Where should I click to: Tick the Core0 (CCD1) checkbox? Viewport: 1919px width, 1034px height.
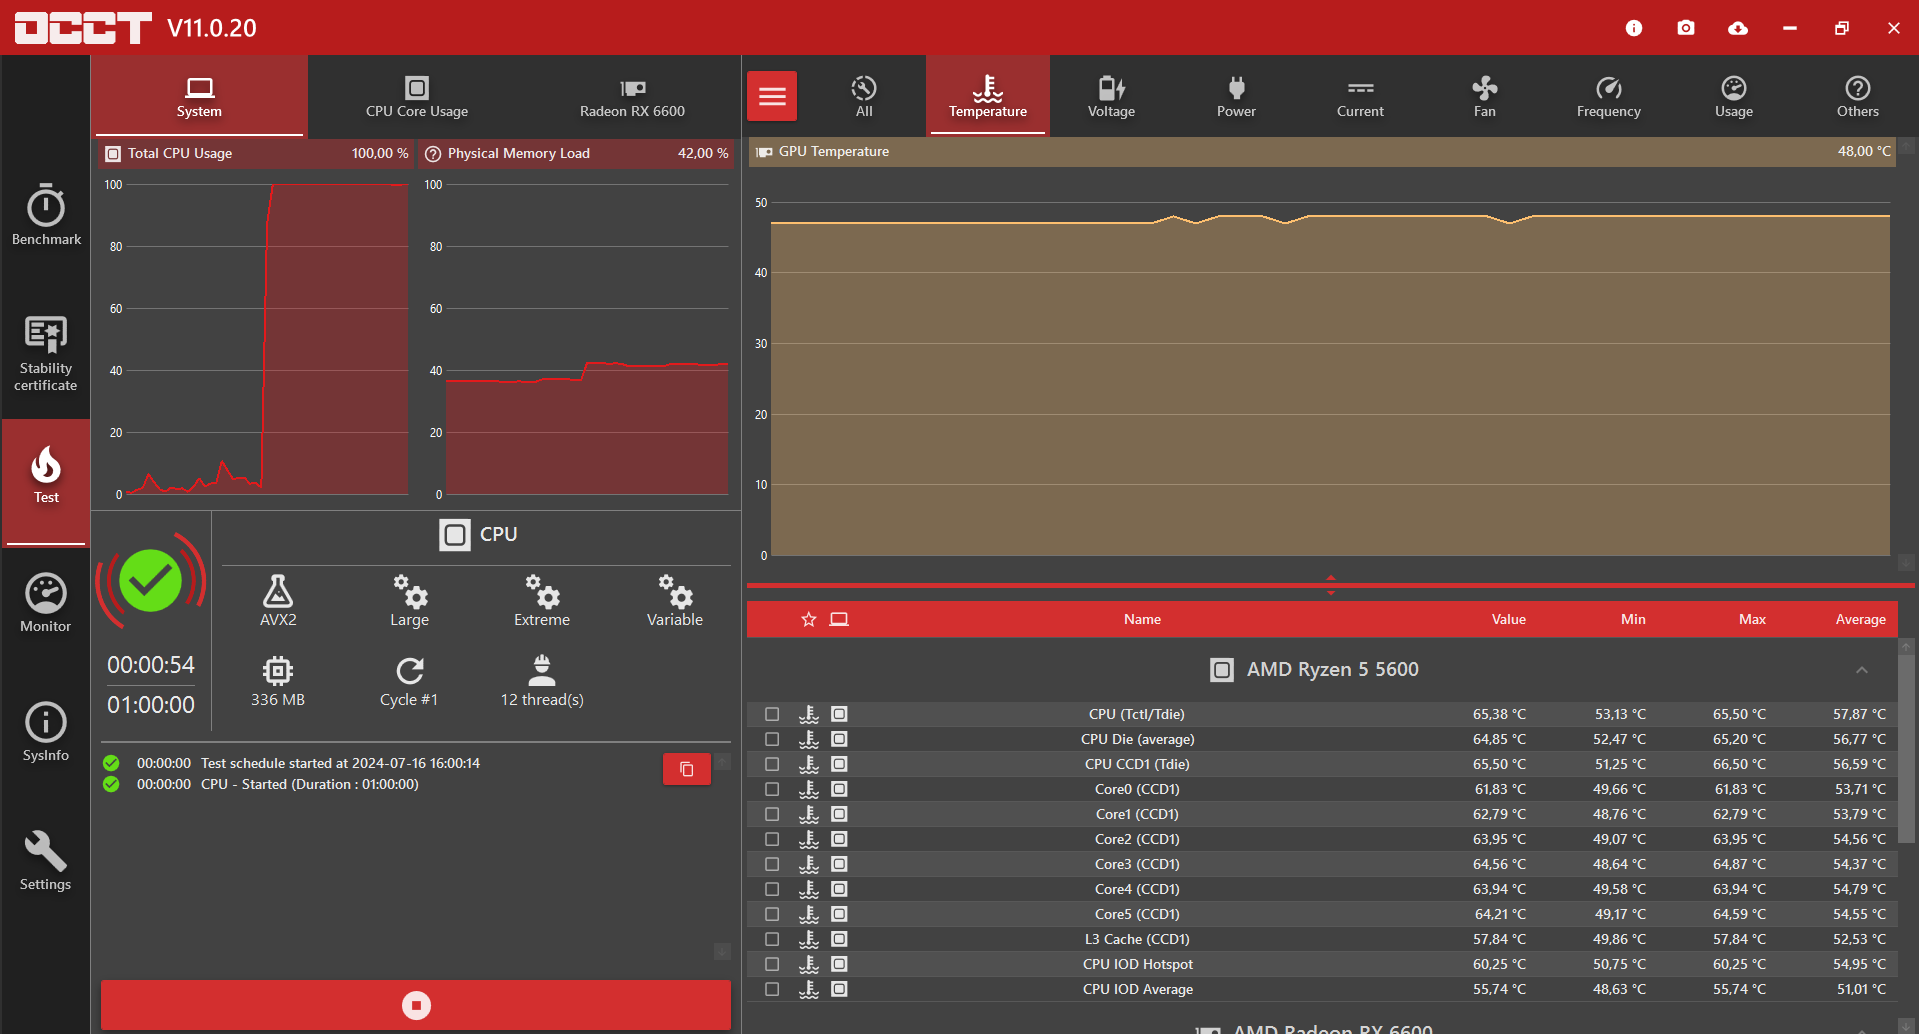click(x=772, y=789)
